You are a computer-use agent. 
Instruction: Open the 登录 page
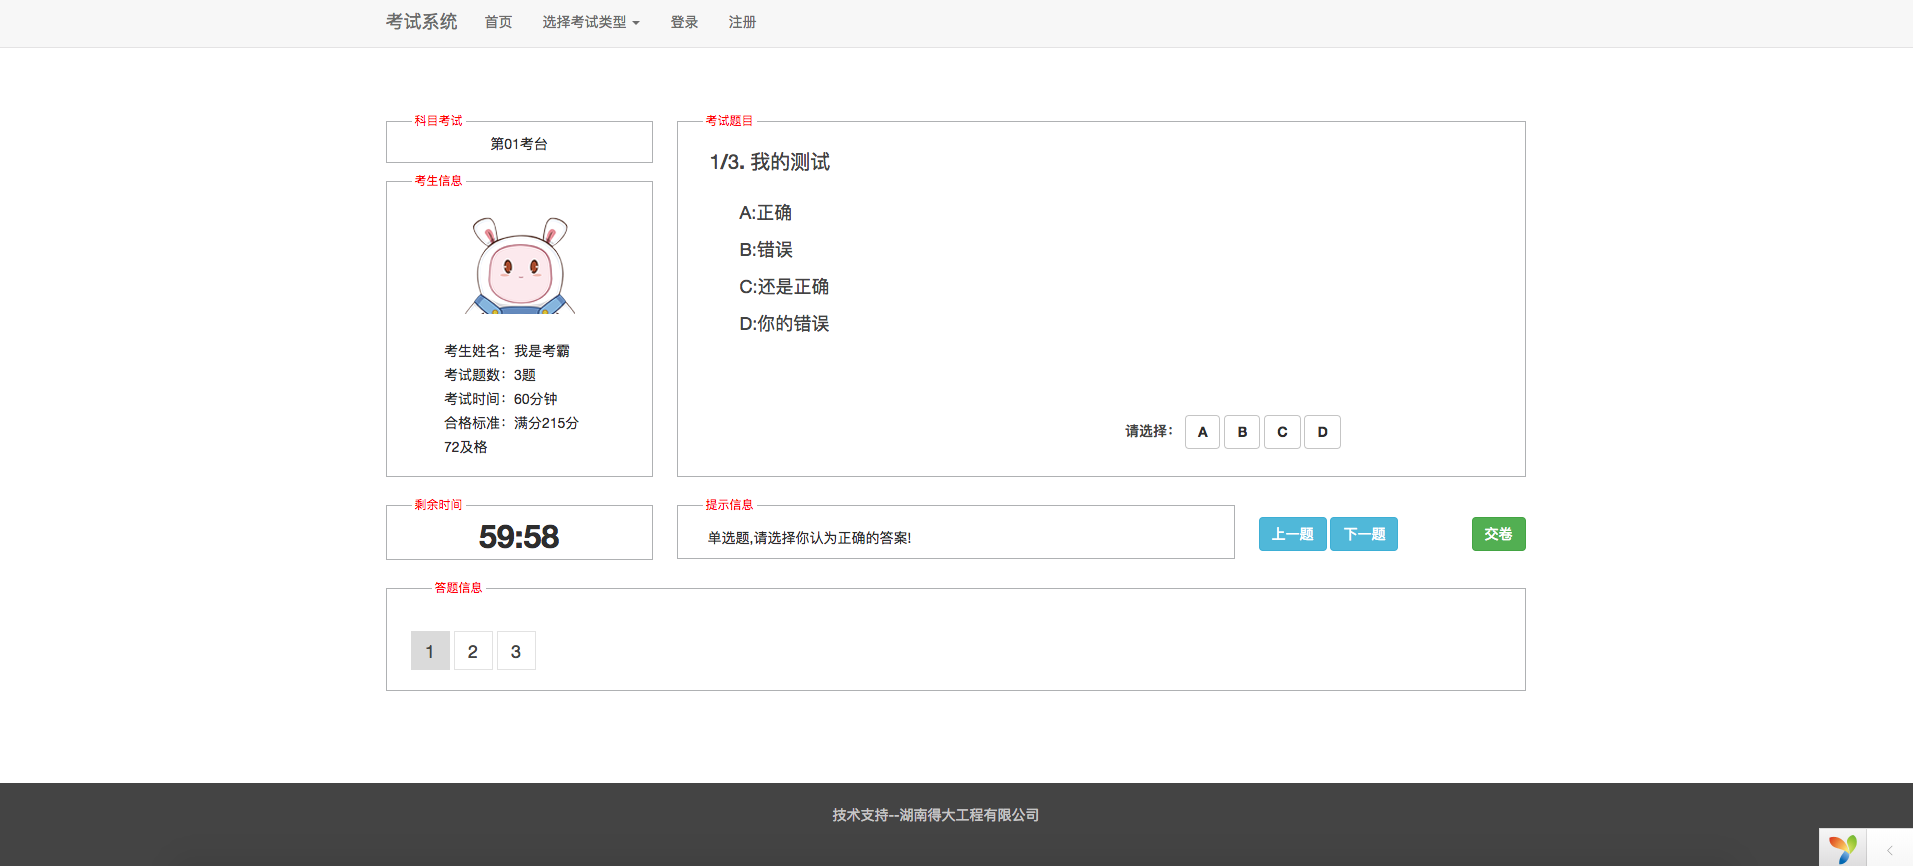click(x=684, y=22)
